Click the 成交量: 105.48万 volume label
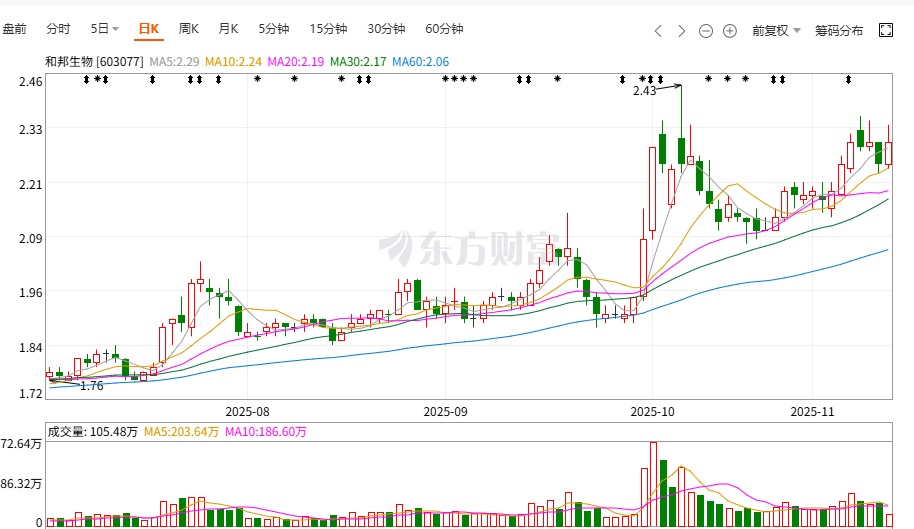914x529 pixels. 93,432
